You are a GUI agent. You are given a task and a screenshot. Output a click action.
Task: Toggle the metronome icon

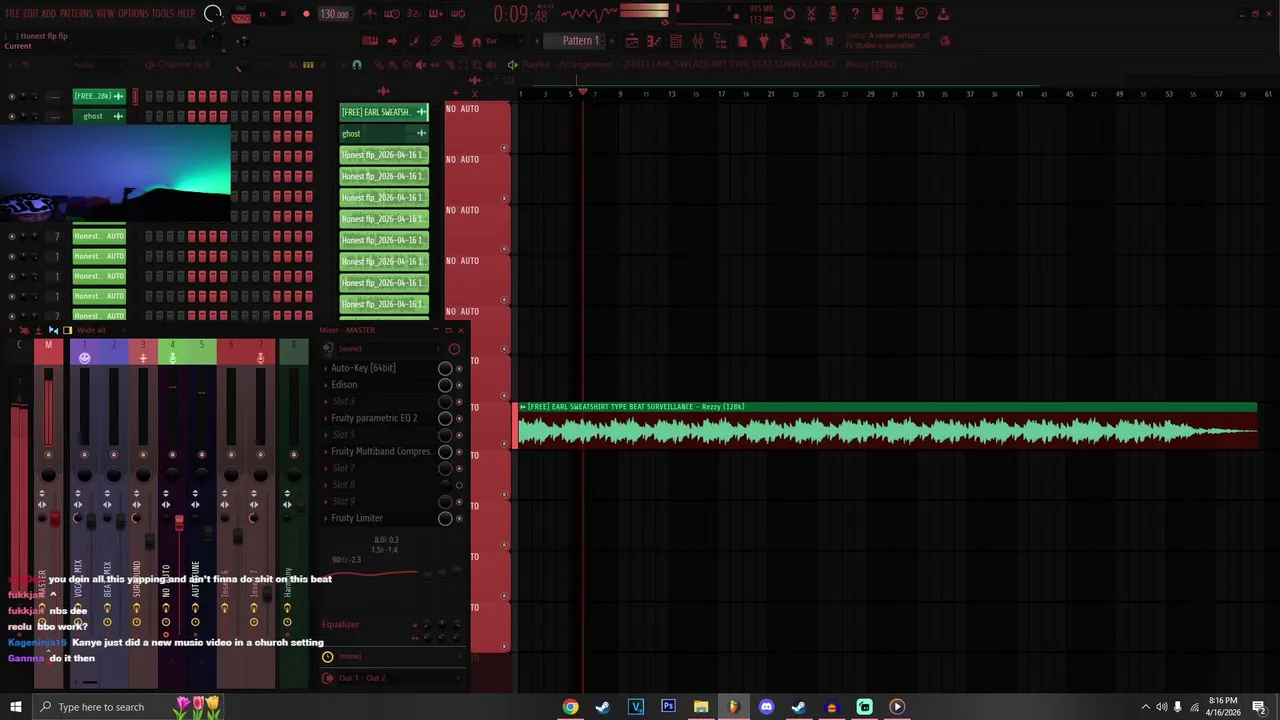tap(370, 14)
